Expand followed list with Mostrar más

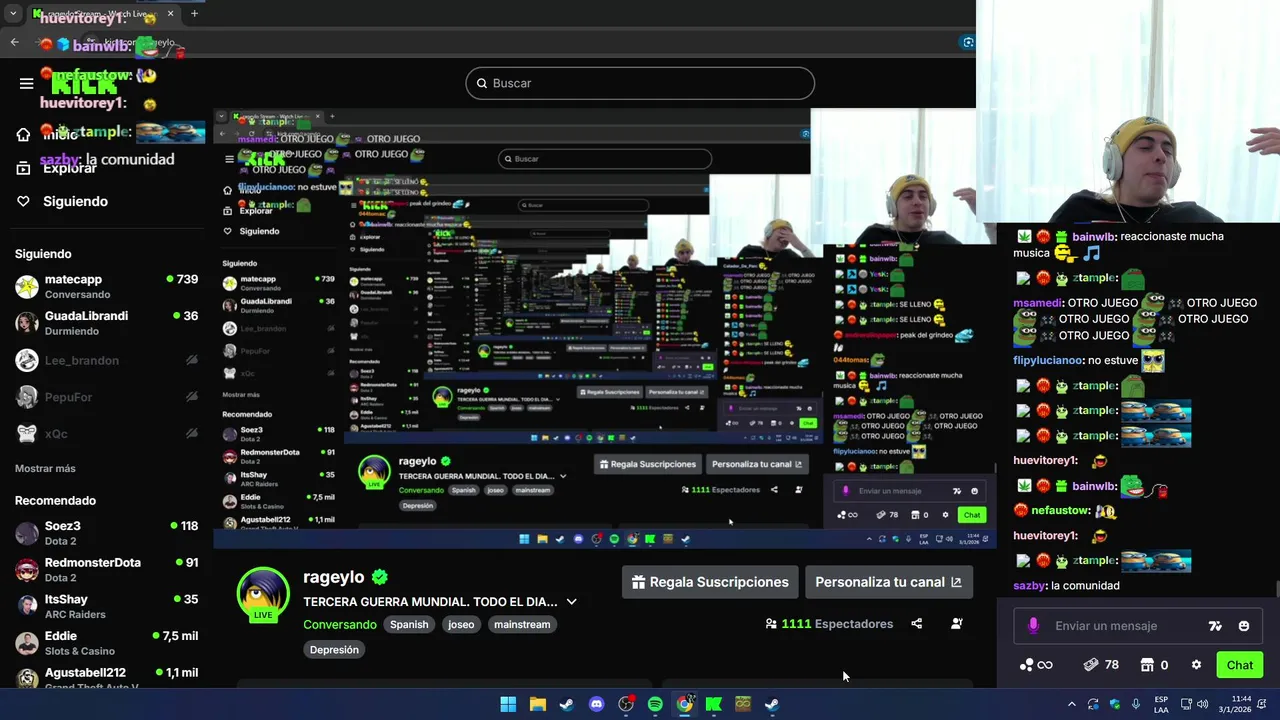pyautogui.click(x=45, y=468)
